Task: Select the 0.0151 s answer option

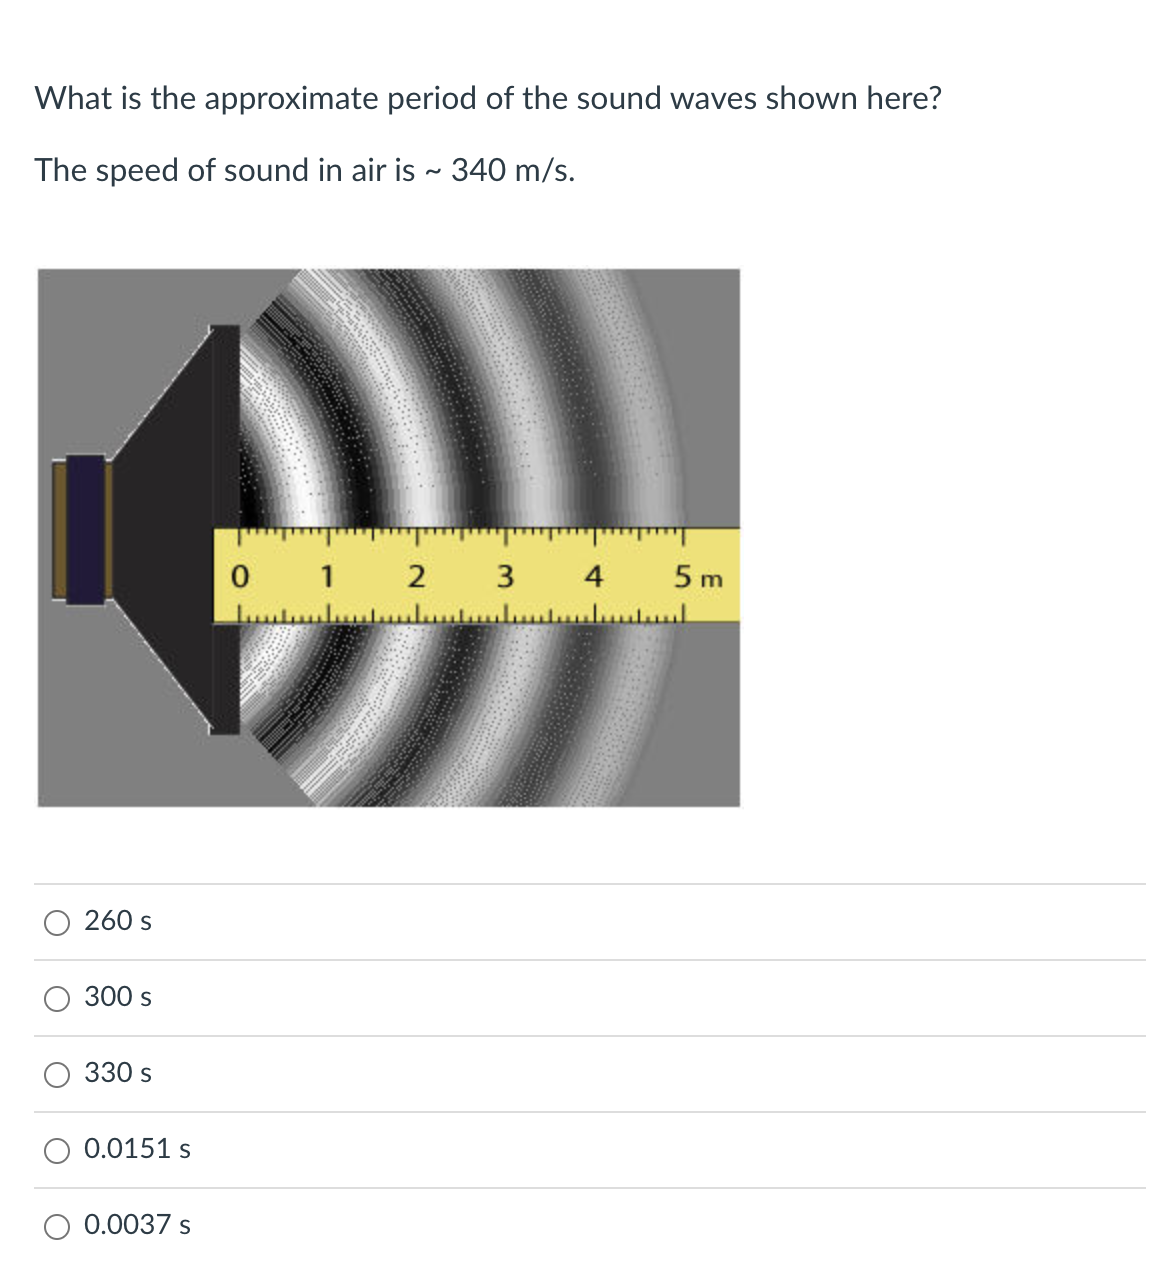Action: click(56, 1150)
